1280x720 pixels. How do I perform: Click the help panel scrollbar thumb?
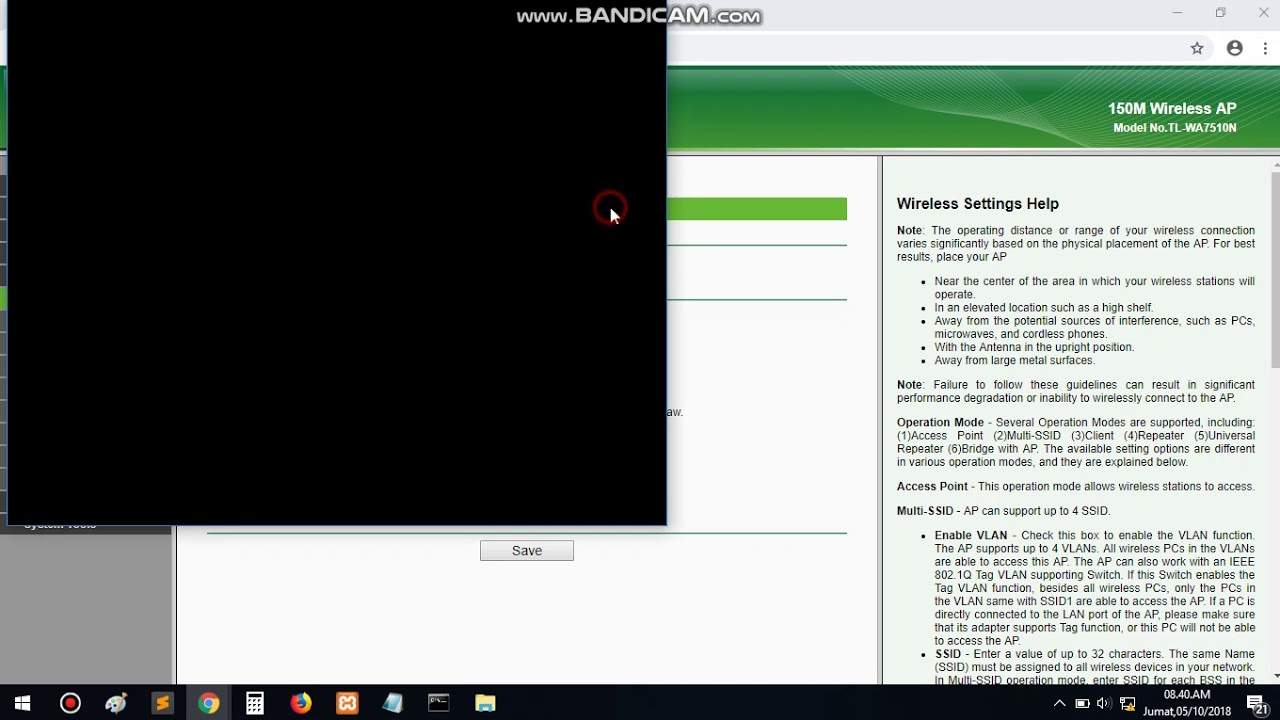pos(1275,270)
